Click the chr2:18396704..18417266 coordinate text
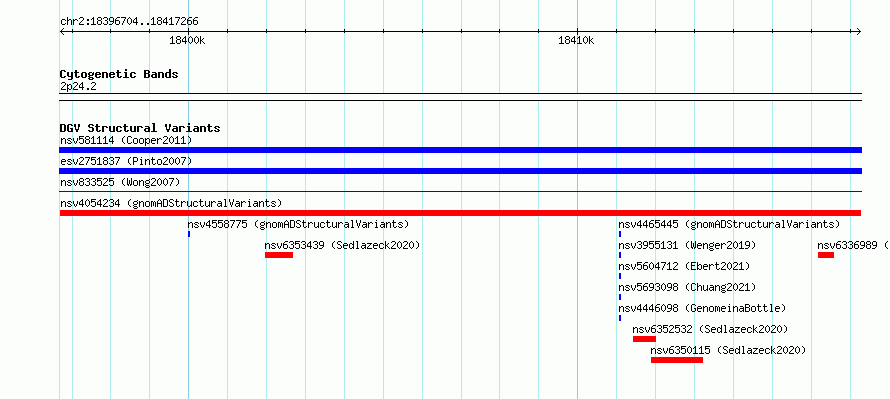 tap(129, 22)
